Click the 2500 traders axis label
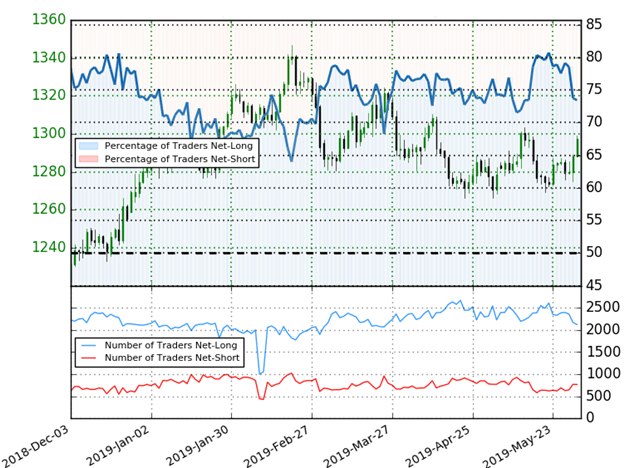Viewport: 624px width, 468px height. 603,307
